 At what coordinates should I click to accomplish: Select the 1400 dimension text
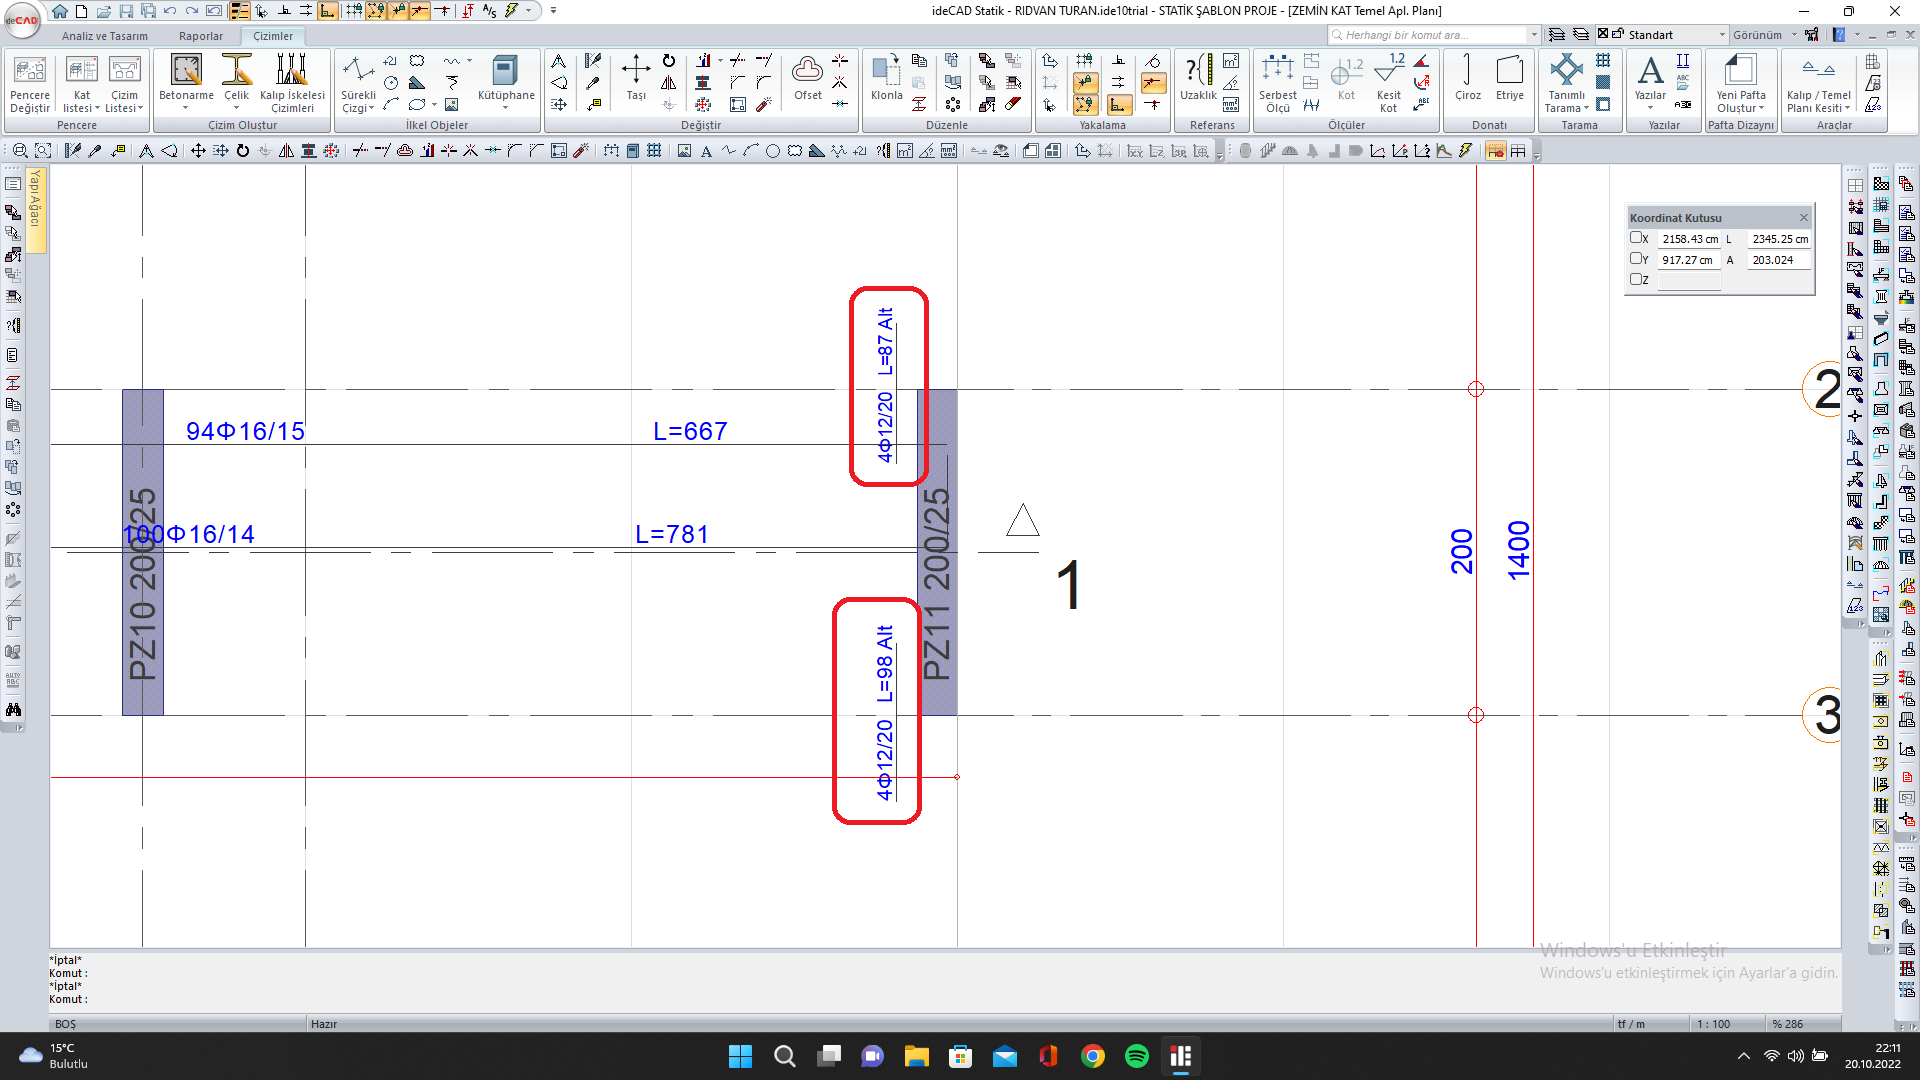click(1518, 550)
